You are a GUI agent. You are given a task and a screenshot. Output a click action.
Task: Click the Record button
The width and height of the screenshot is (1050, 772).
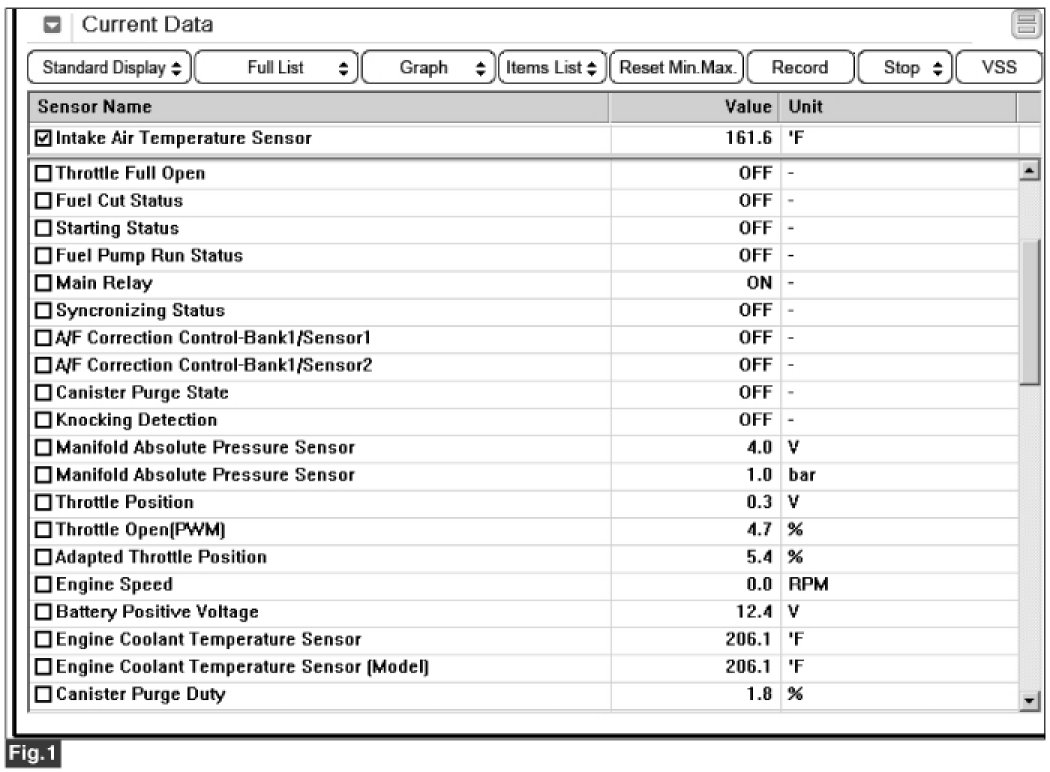click(x=799, y=68)
